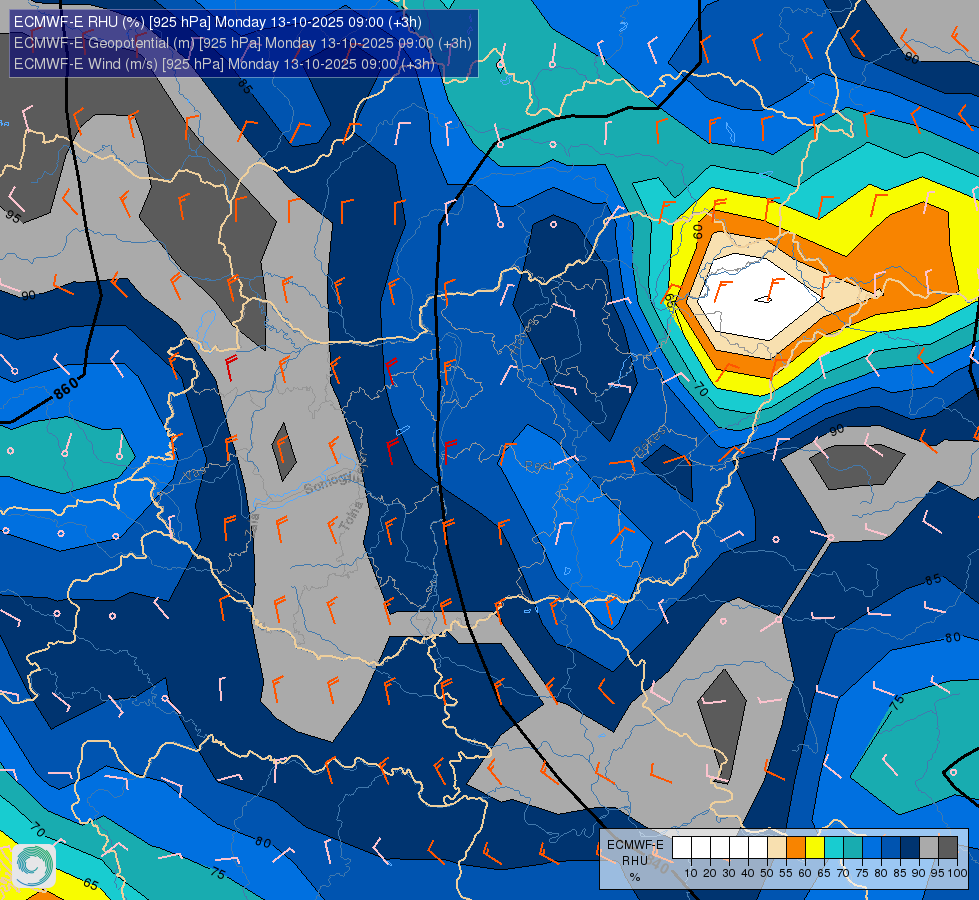Select the navy 85–90 legend swatch
979x900 pixels.
click(x=910, y=848)
